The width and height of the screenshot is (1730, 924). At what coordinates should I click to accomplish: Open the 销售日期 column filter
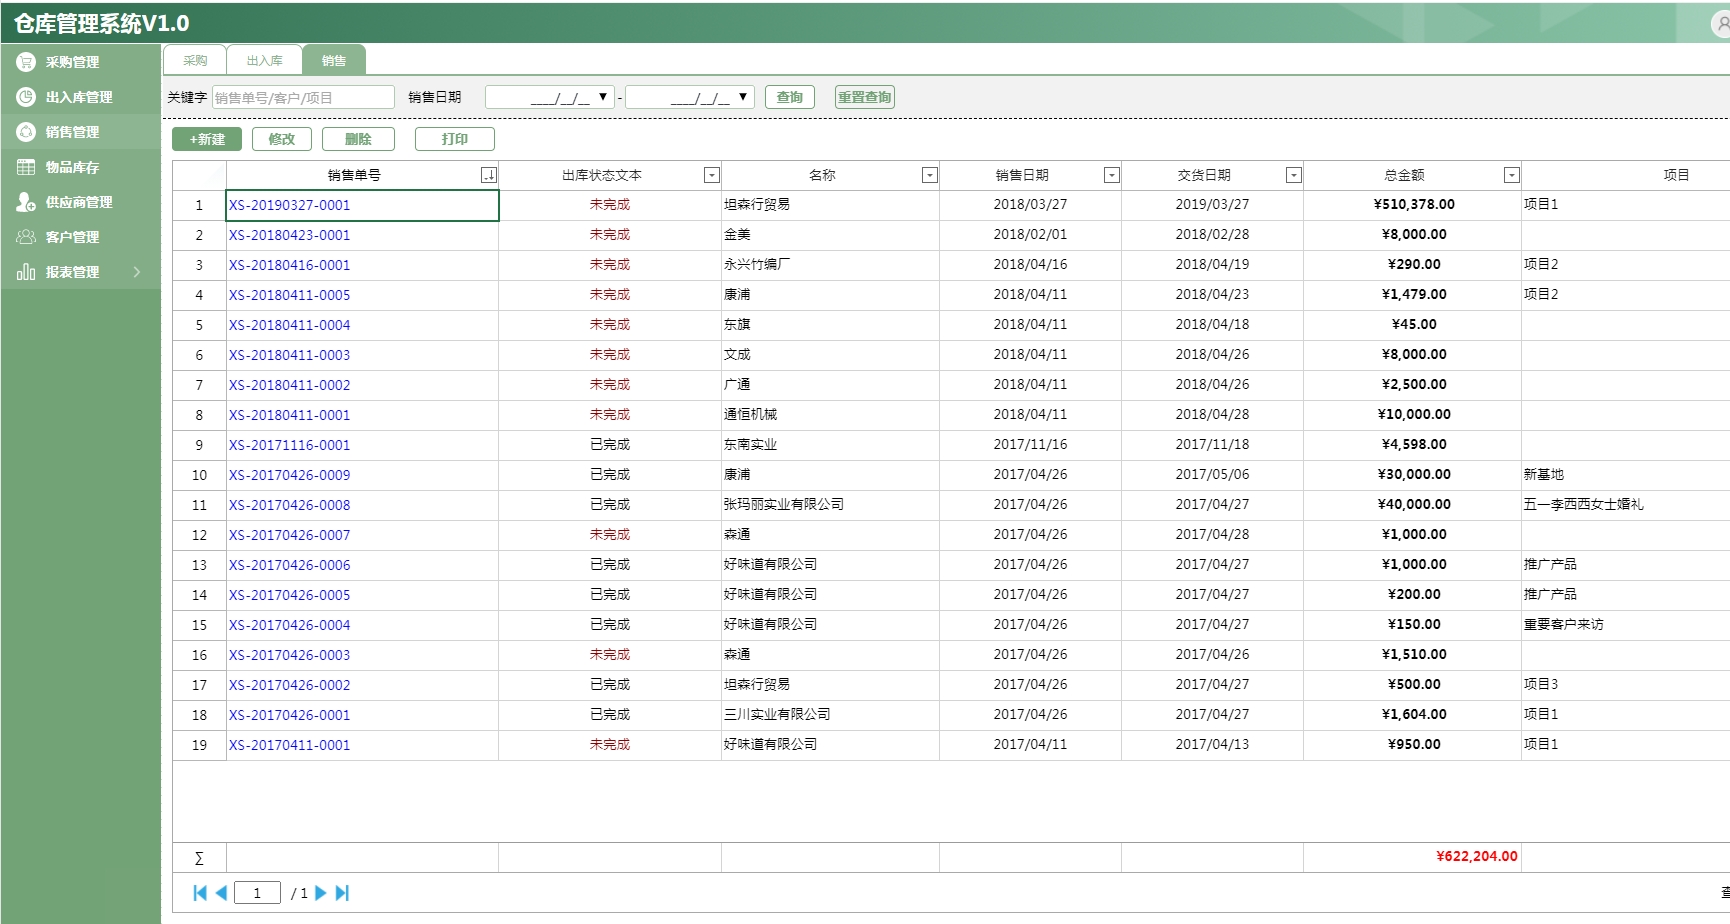point(1111,175)
